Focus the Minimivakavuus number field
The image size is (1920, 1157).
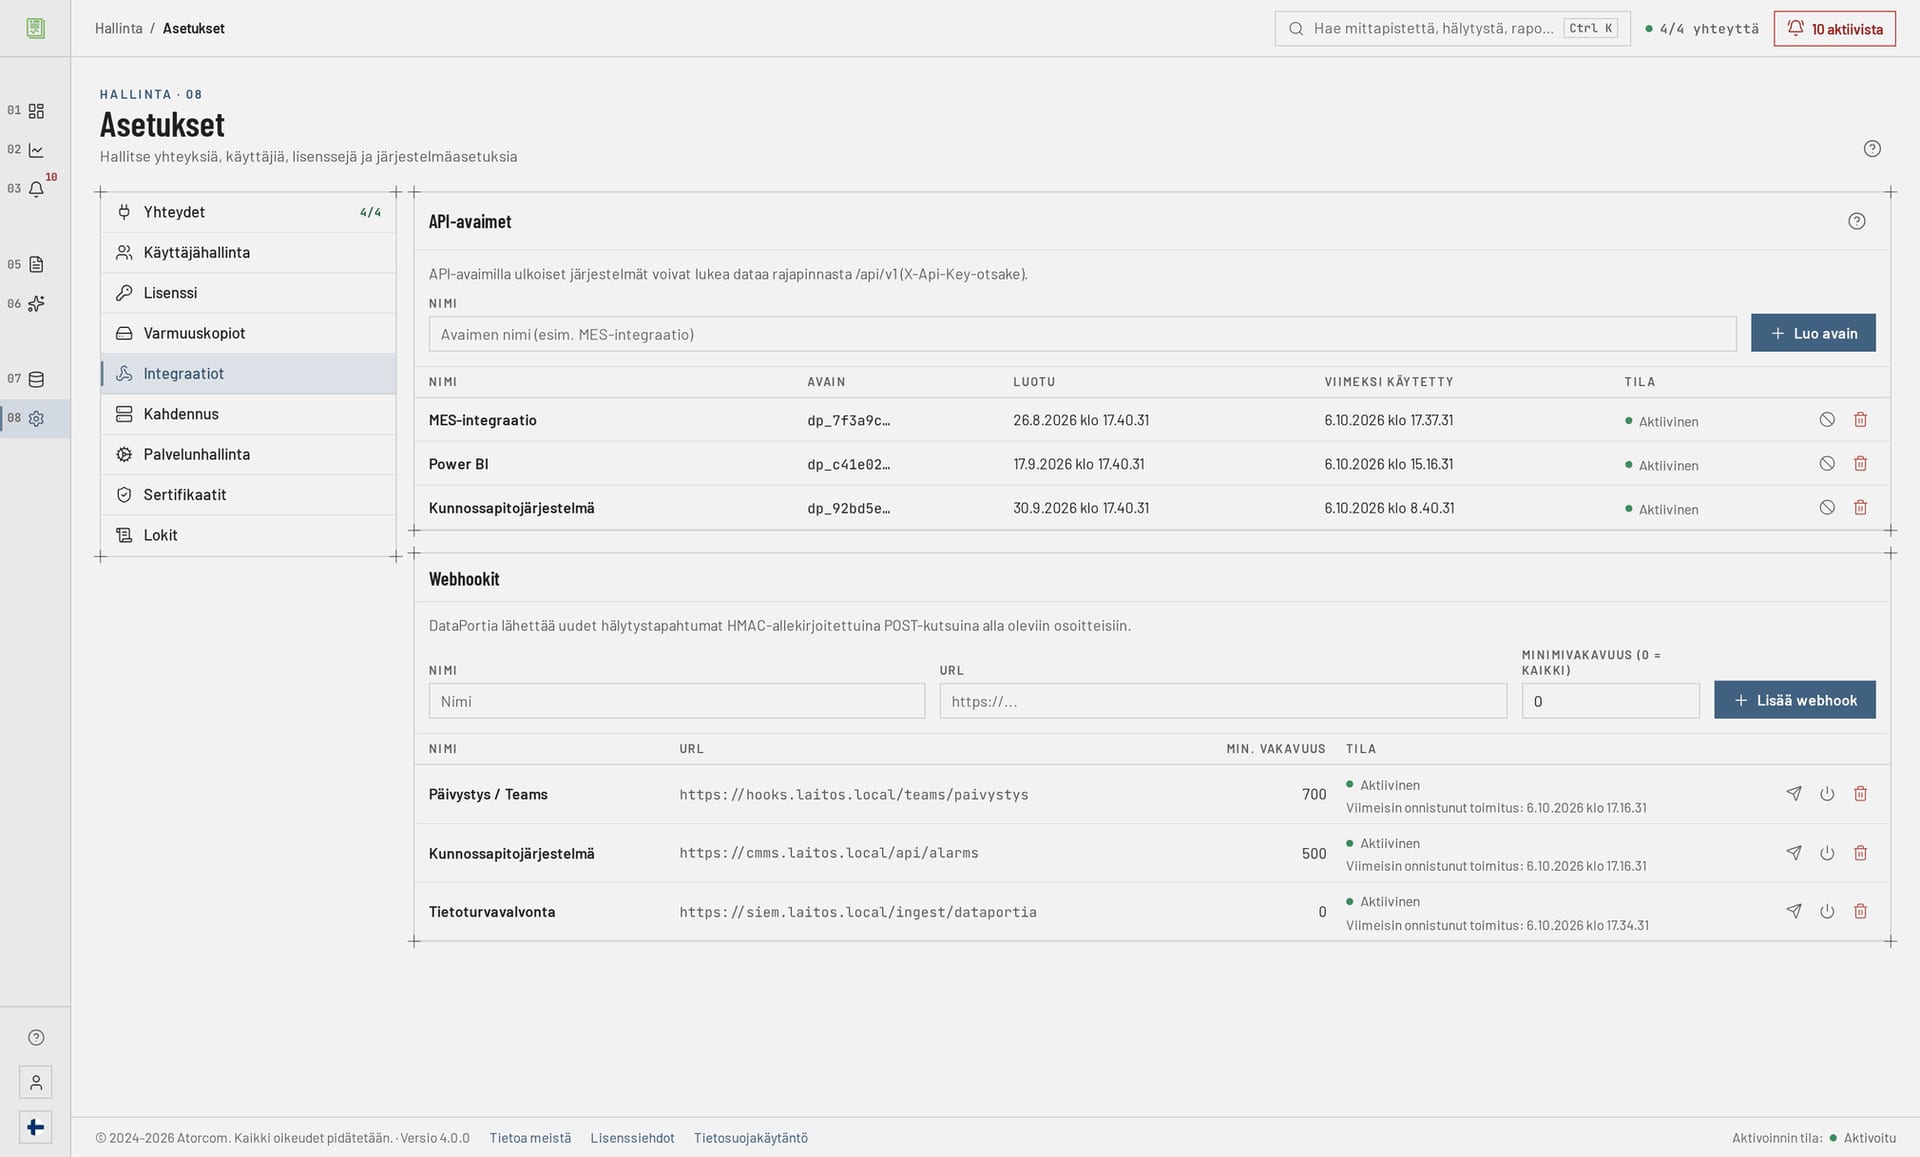[1610, 701]
